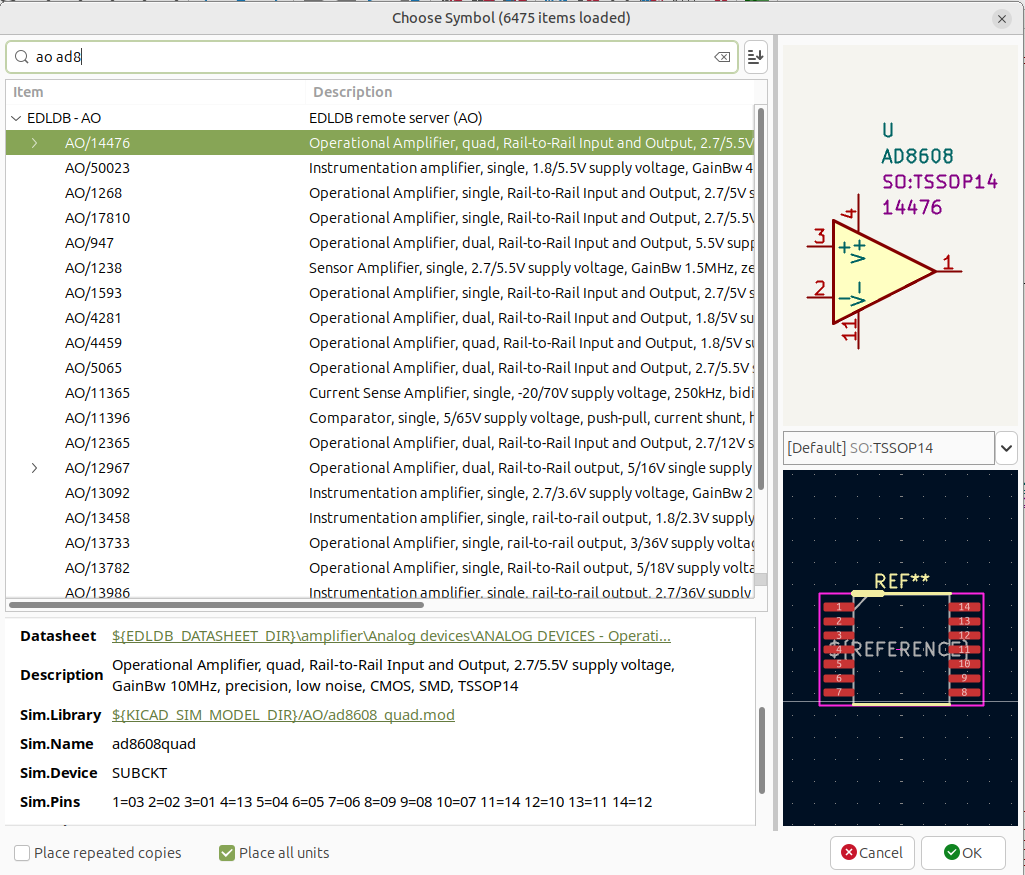The height and width of the screenshot is (875, 1025).
Task: Click the search magnifier icon
Action: click(x=22, y=57)
